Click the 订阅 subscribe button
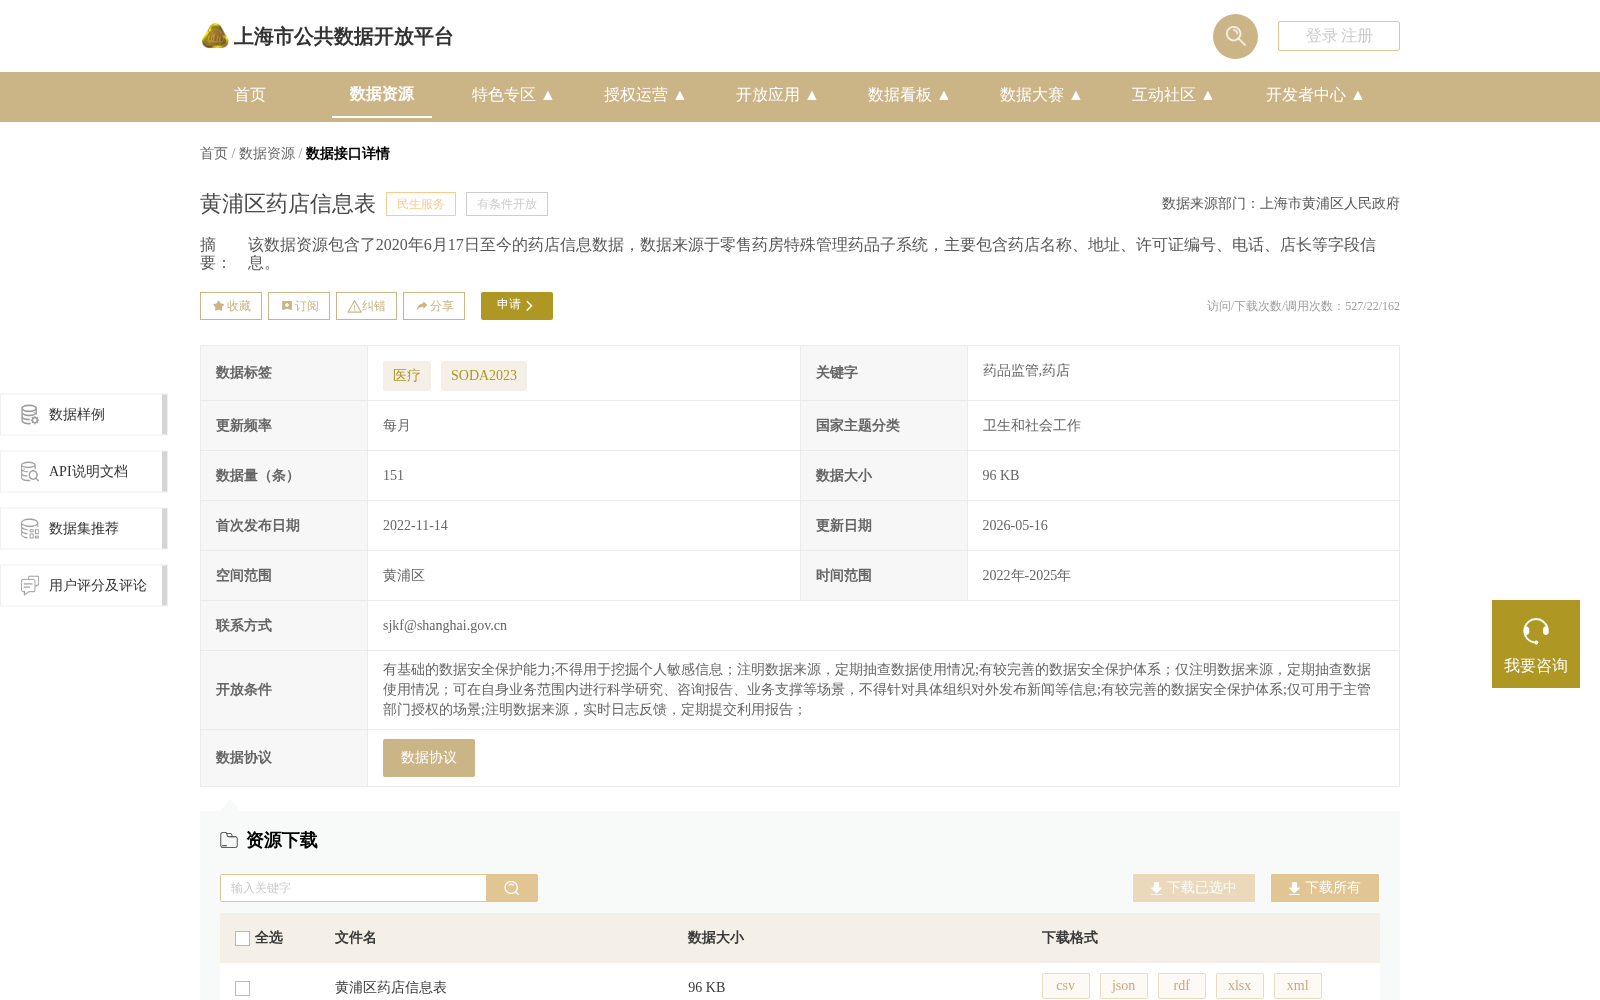 coord(299,306)
